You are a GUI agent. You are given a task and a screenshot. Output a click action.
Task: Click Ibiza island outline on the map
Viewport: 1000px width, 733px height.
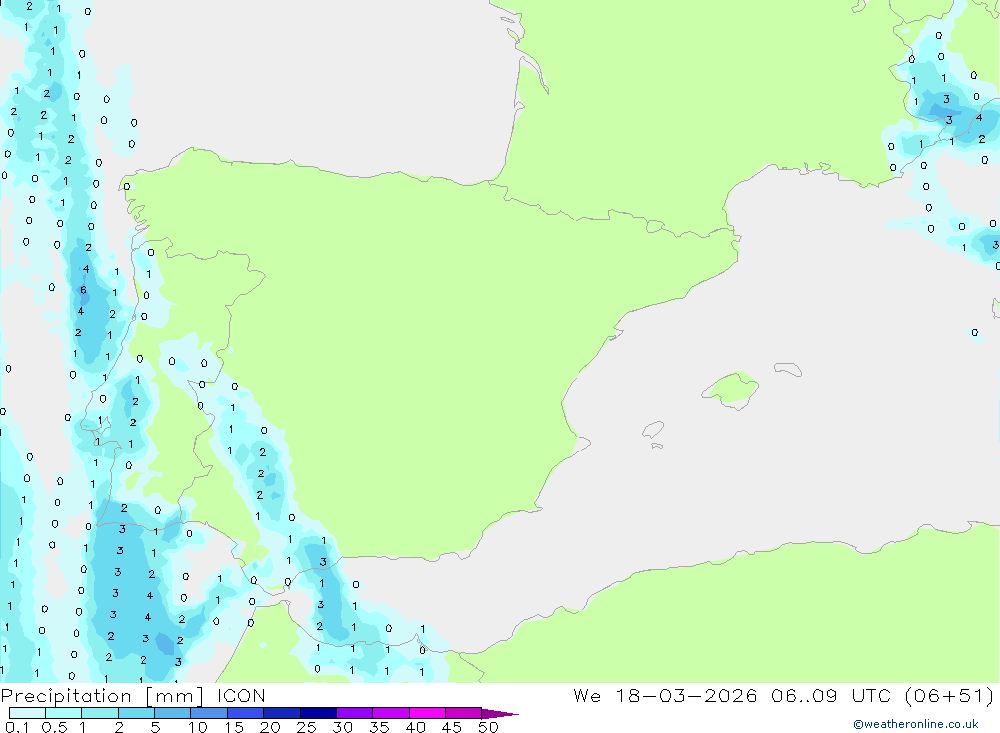[x=653, y=429]
